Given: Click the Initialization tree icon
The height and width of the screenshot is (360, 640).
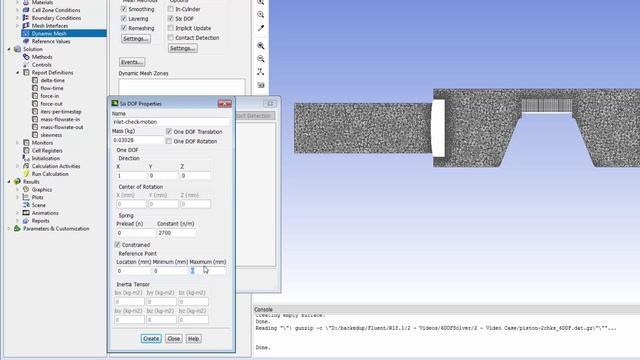Looking at the screenshot, I should pyautogui.click(x=26, y=158).
